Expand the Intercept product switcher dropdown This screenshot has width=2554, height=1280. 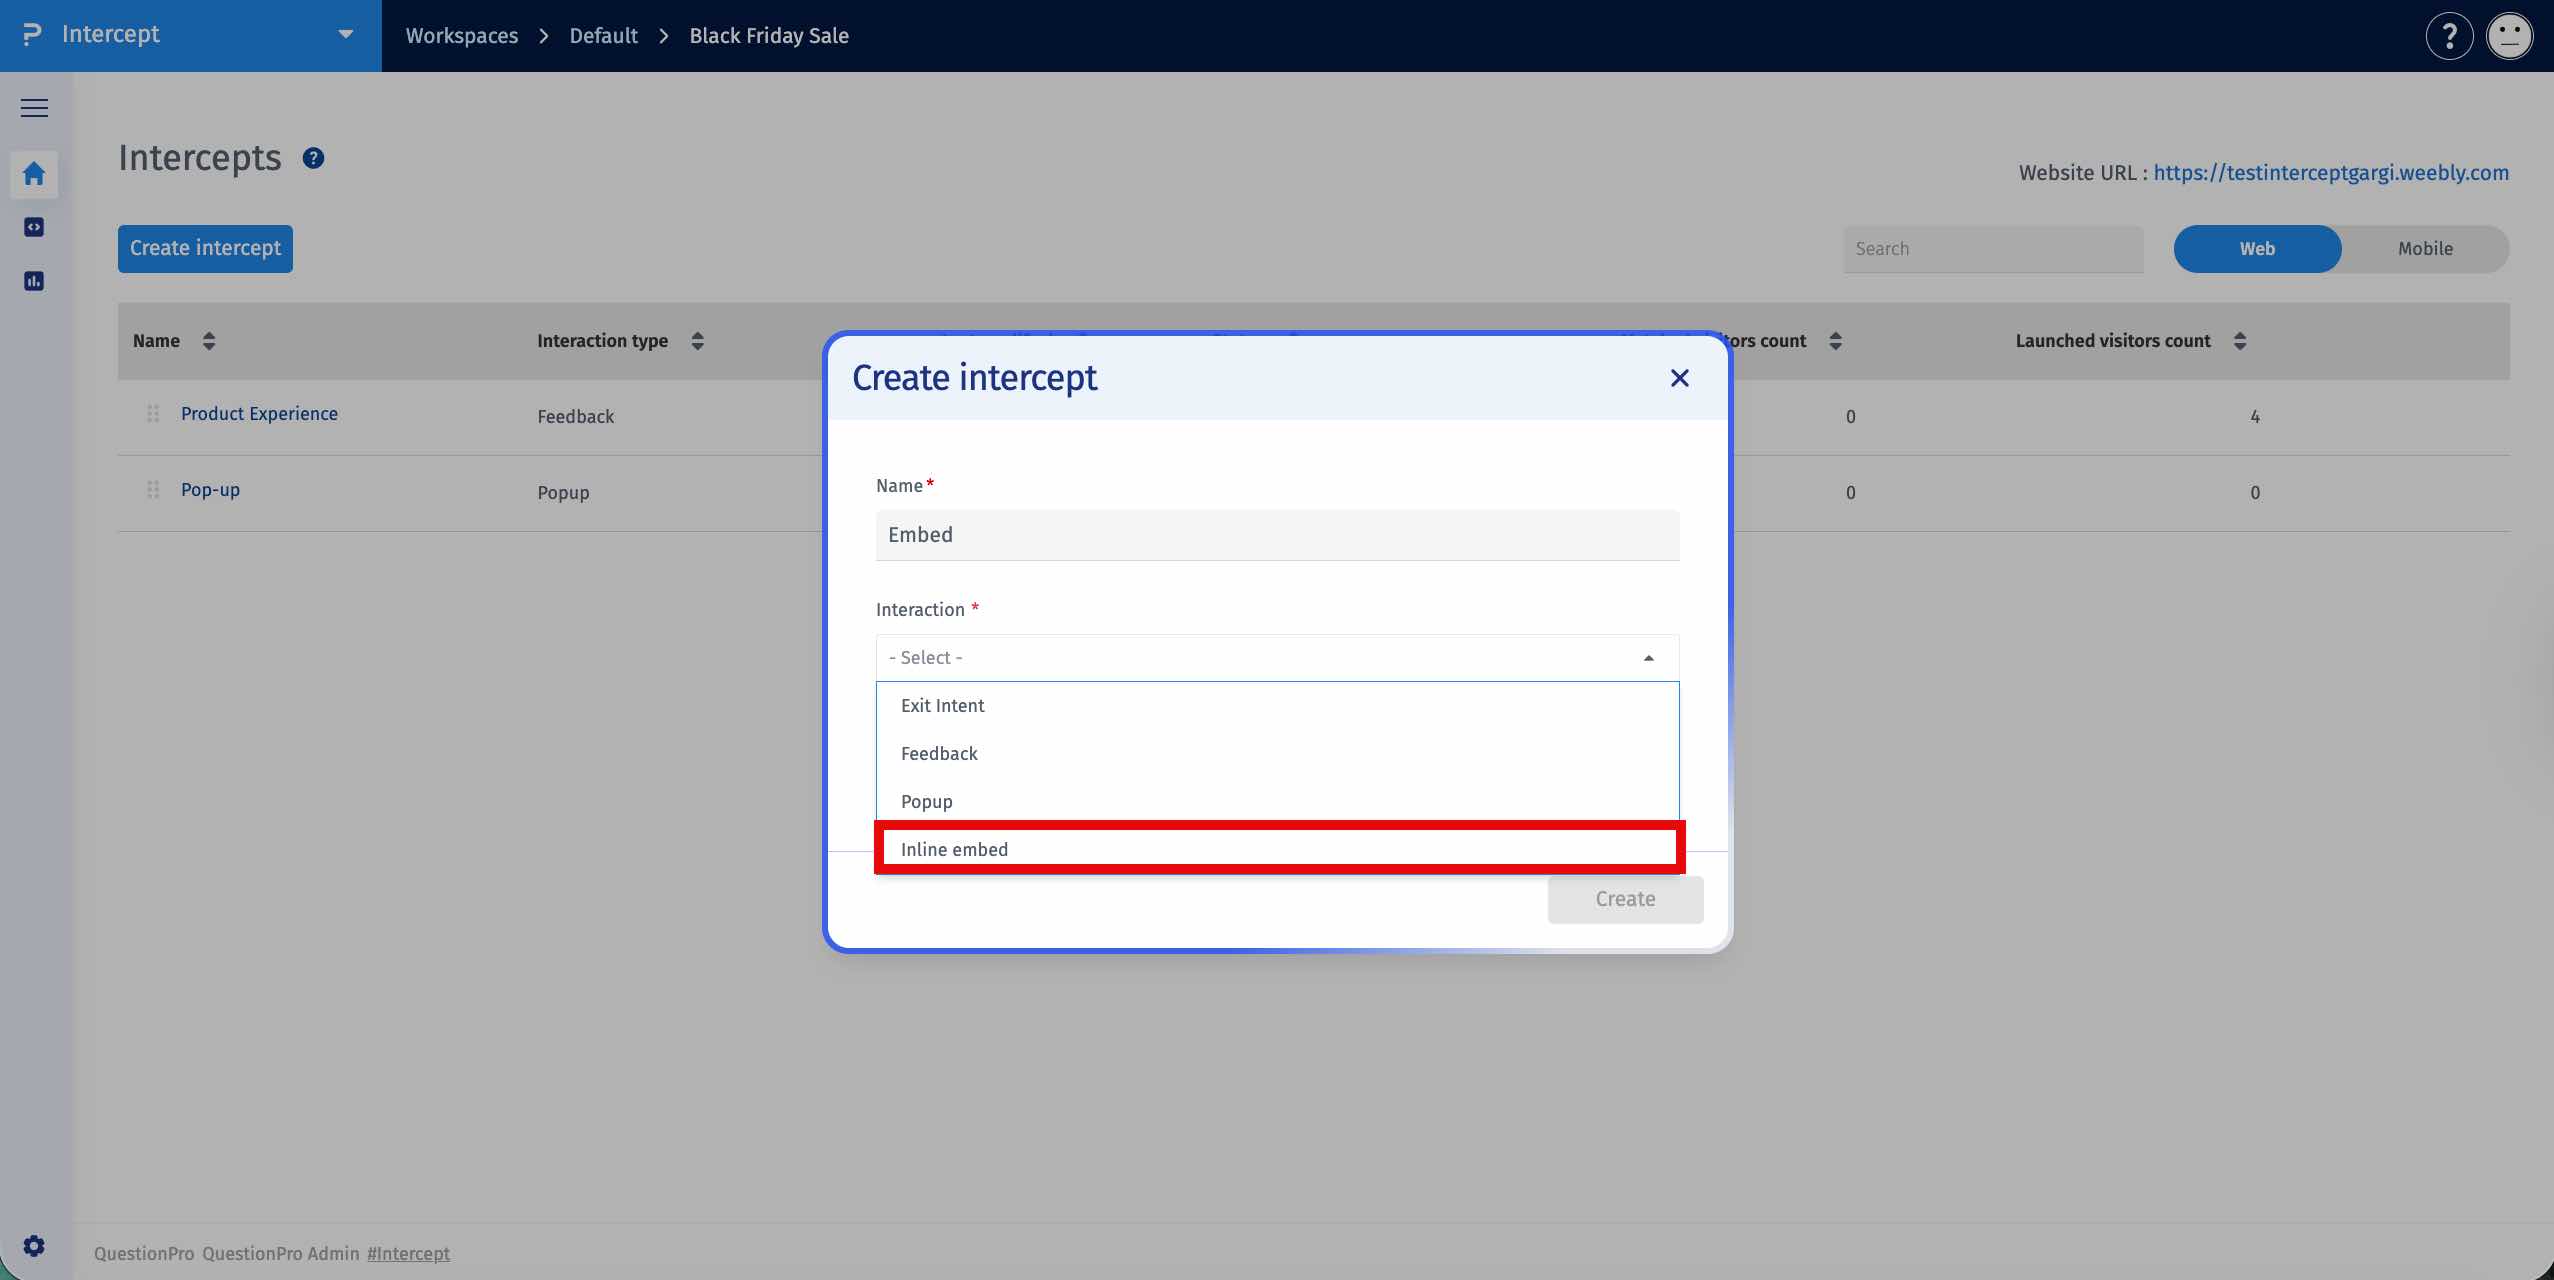pyautogui.click(x=345, y=34)
